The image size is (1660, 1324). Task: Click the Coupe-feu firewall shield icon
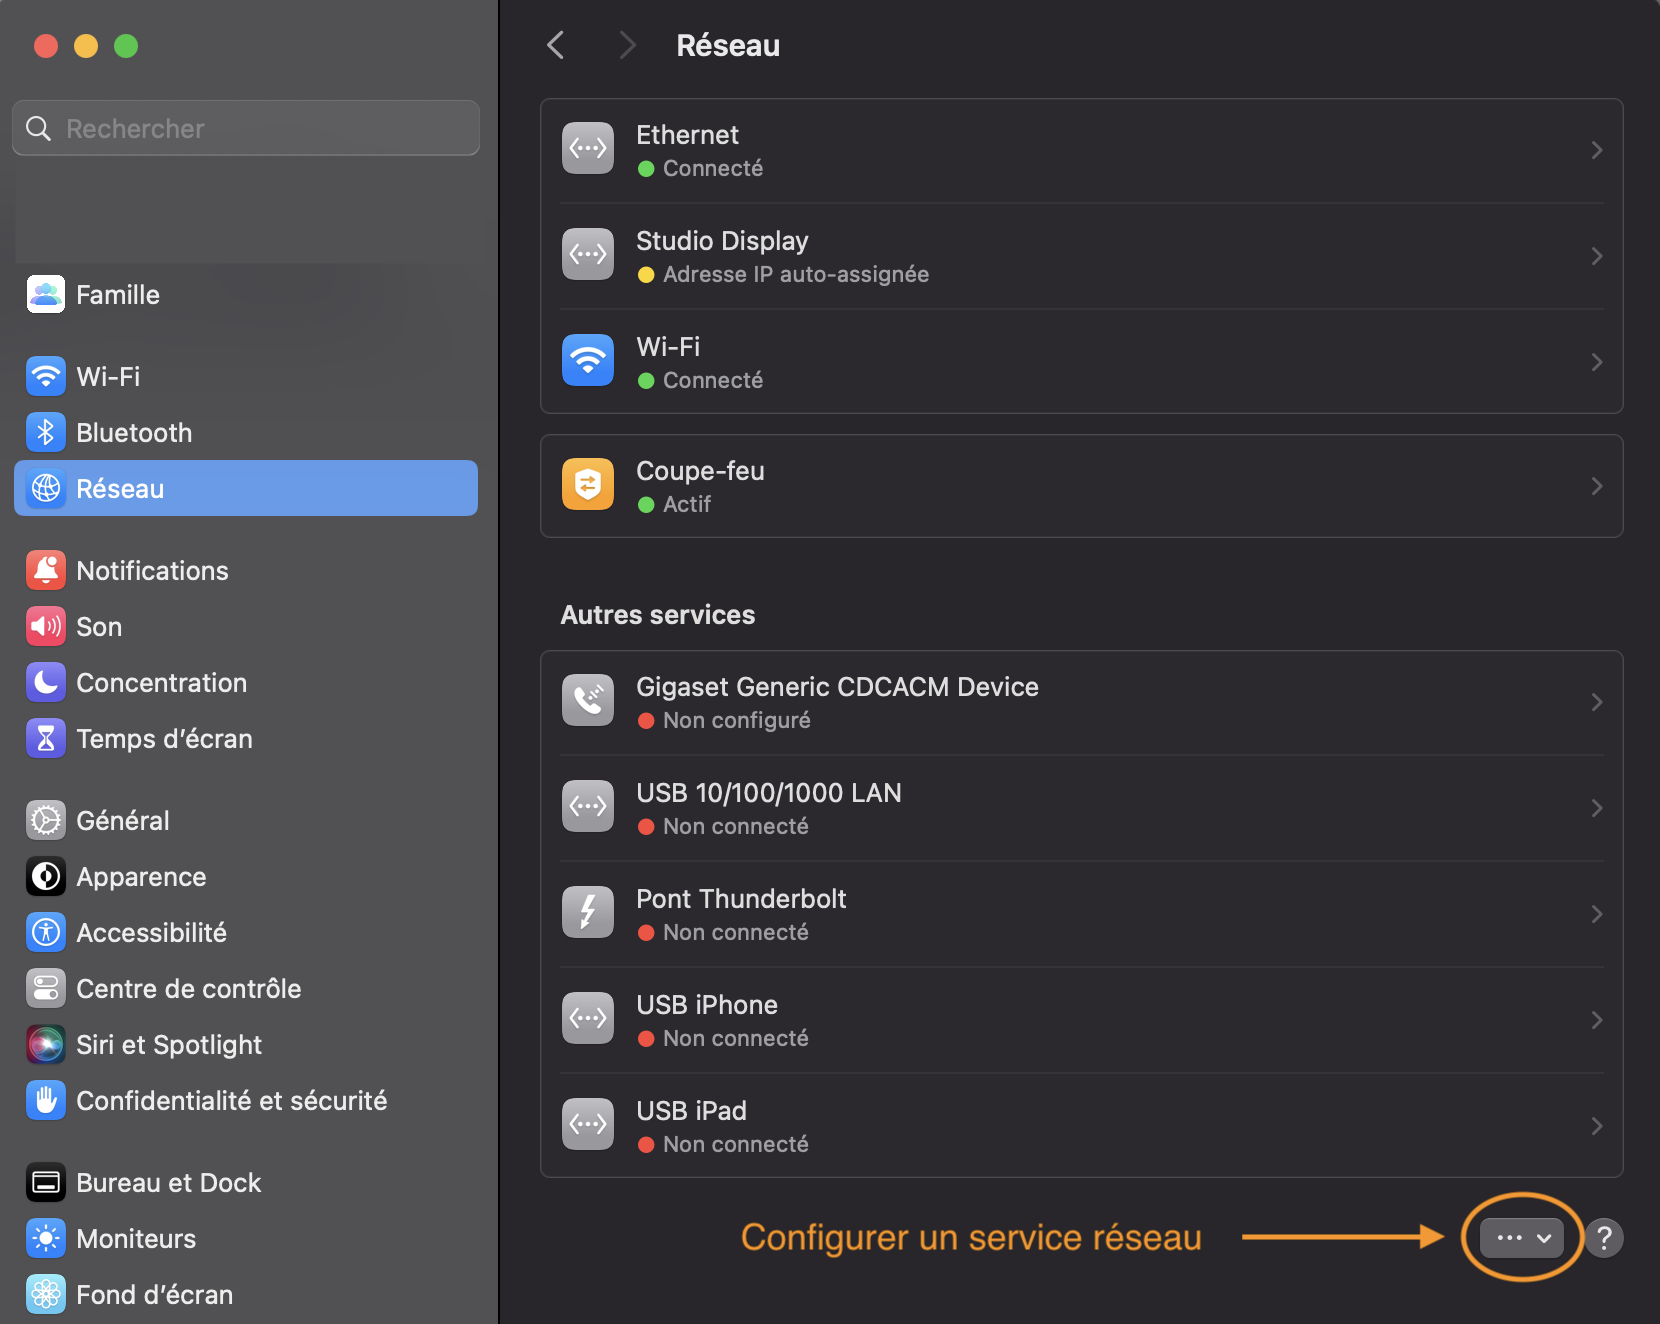click(x=588, y=485)
